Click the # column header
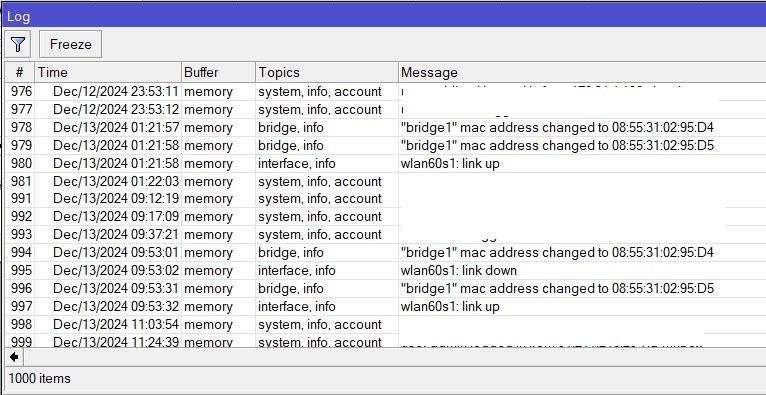Viewport: 766px width, 395px height. [x=20, y=72]
